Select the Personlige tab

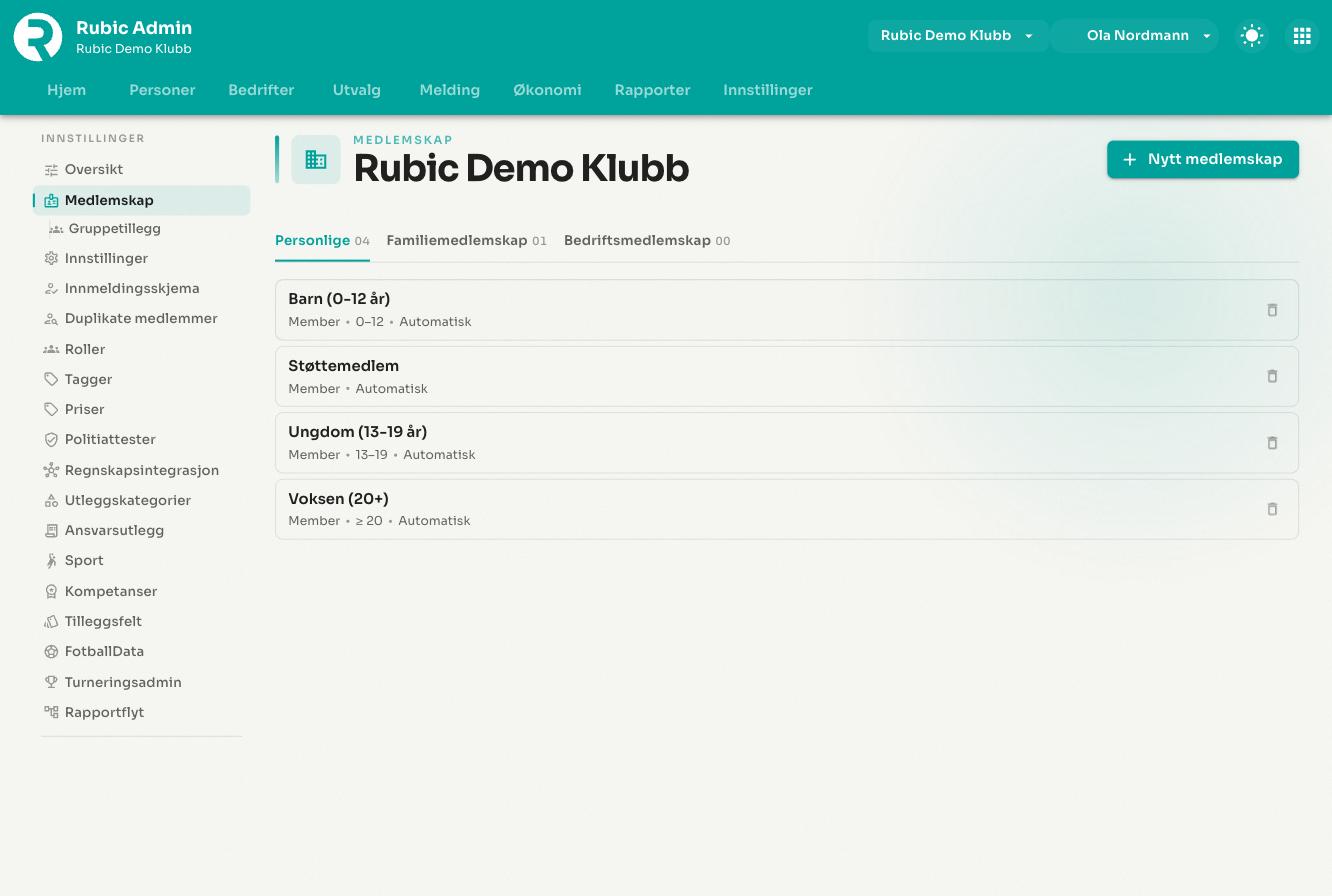(x=322, y=241)
